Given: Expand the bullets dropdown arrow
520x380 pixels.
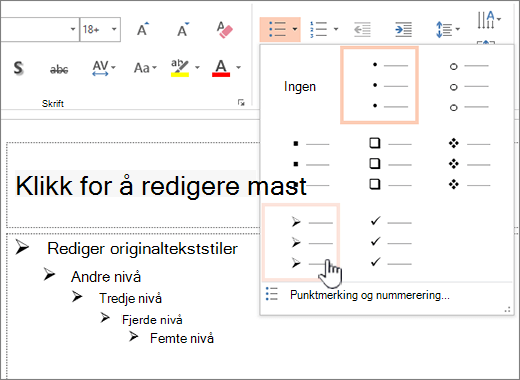Looking at the screenshot, I should [x=295, y=29].
